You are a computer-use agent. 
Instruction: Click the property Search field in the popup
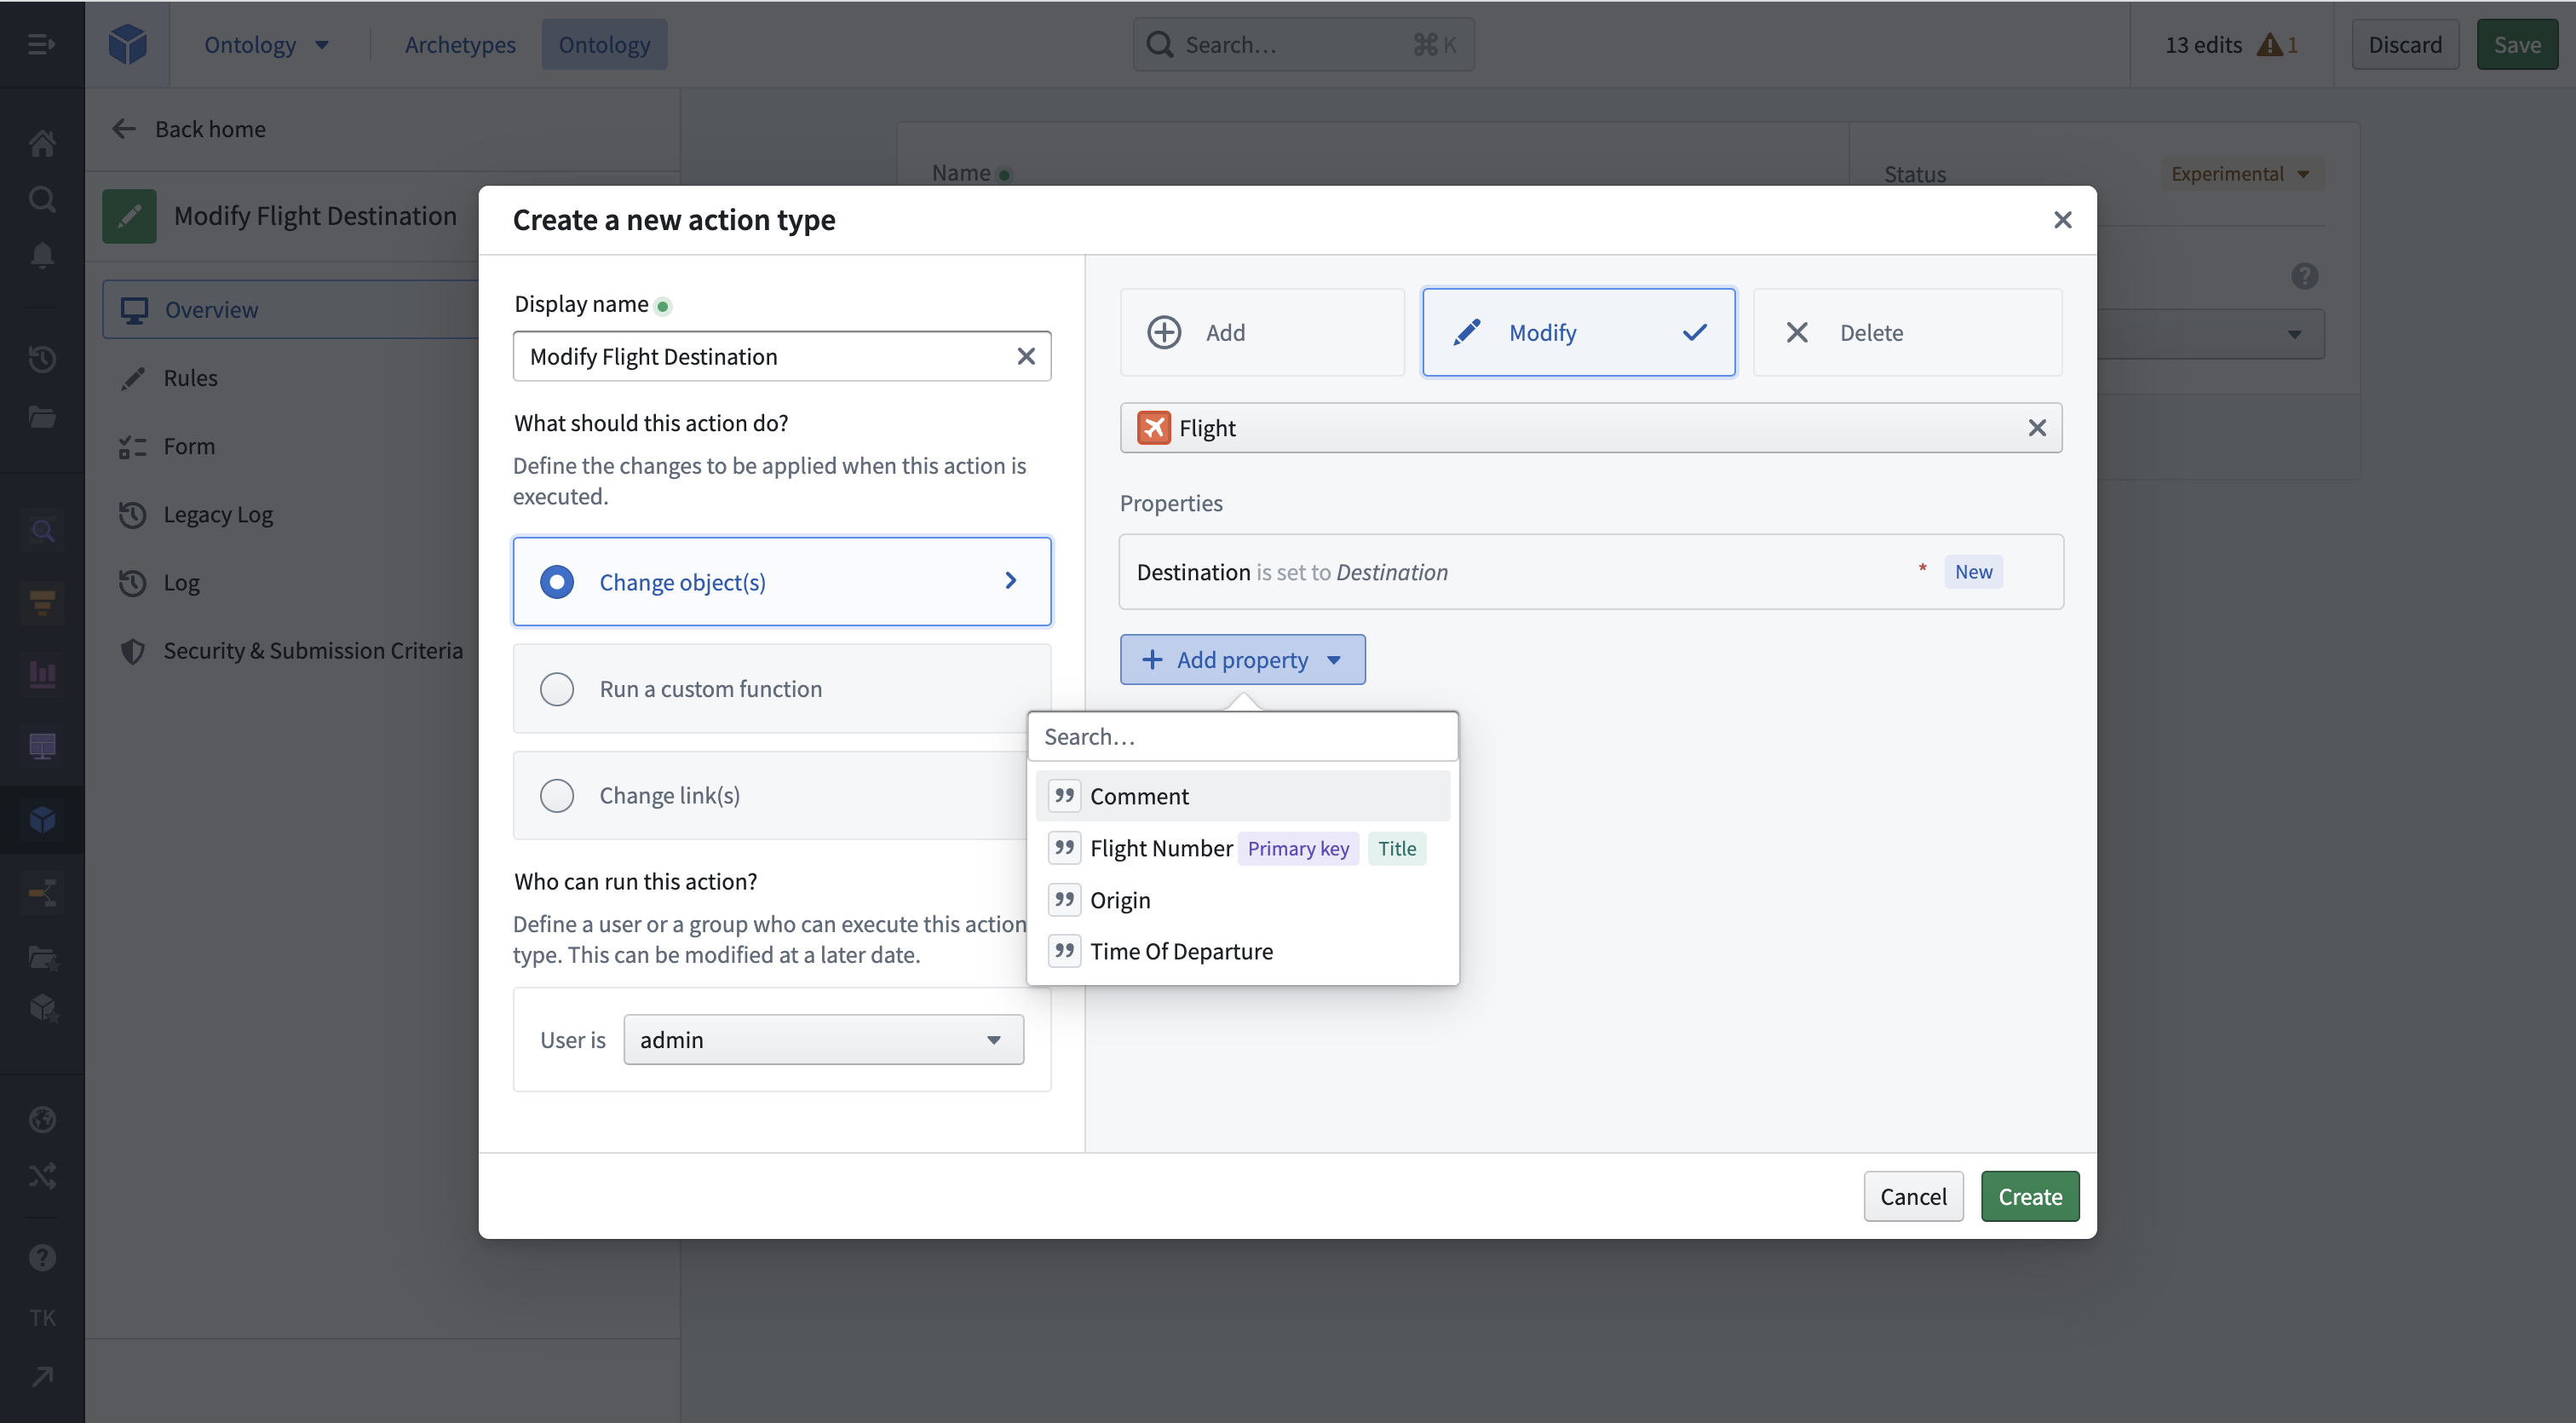pyautogui.click(x=1242, y=737)
